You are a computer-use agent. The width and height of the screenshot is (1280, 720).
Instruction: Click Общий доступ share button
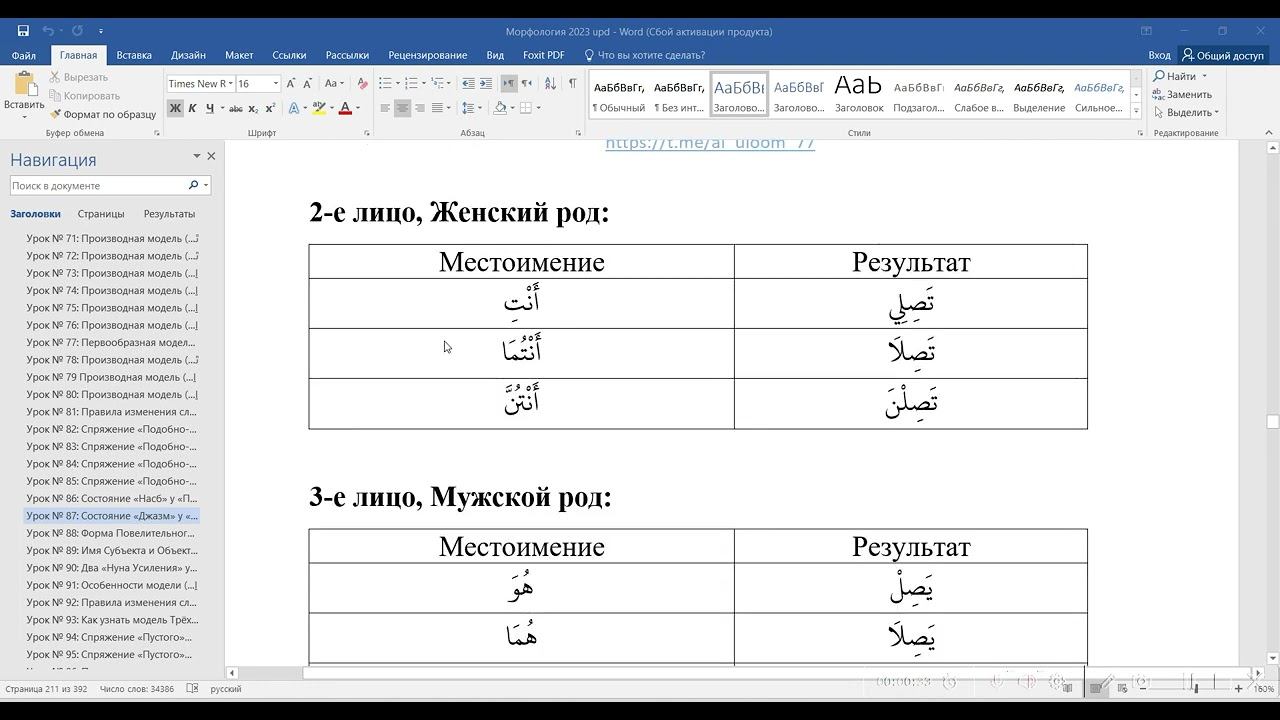(1223, 55)
